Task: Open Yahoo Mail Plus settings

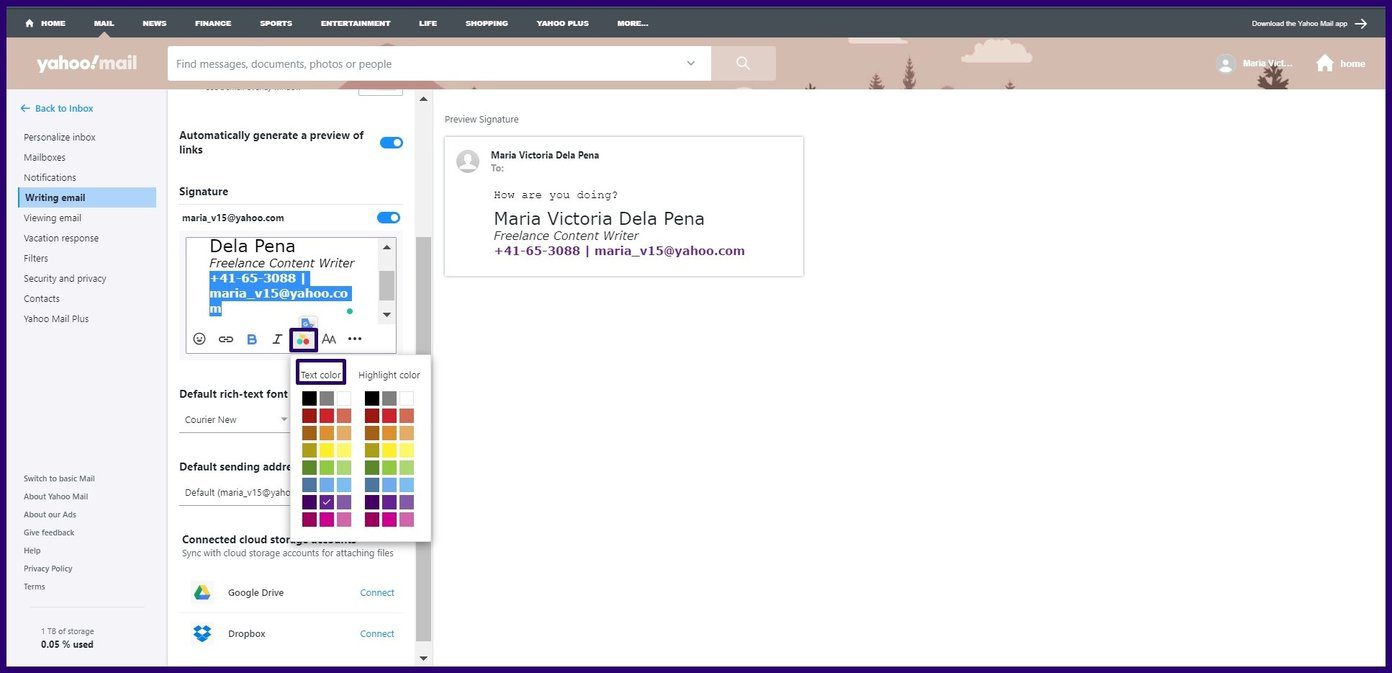Action: click(56, 318)
